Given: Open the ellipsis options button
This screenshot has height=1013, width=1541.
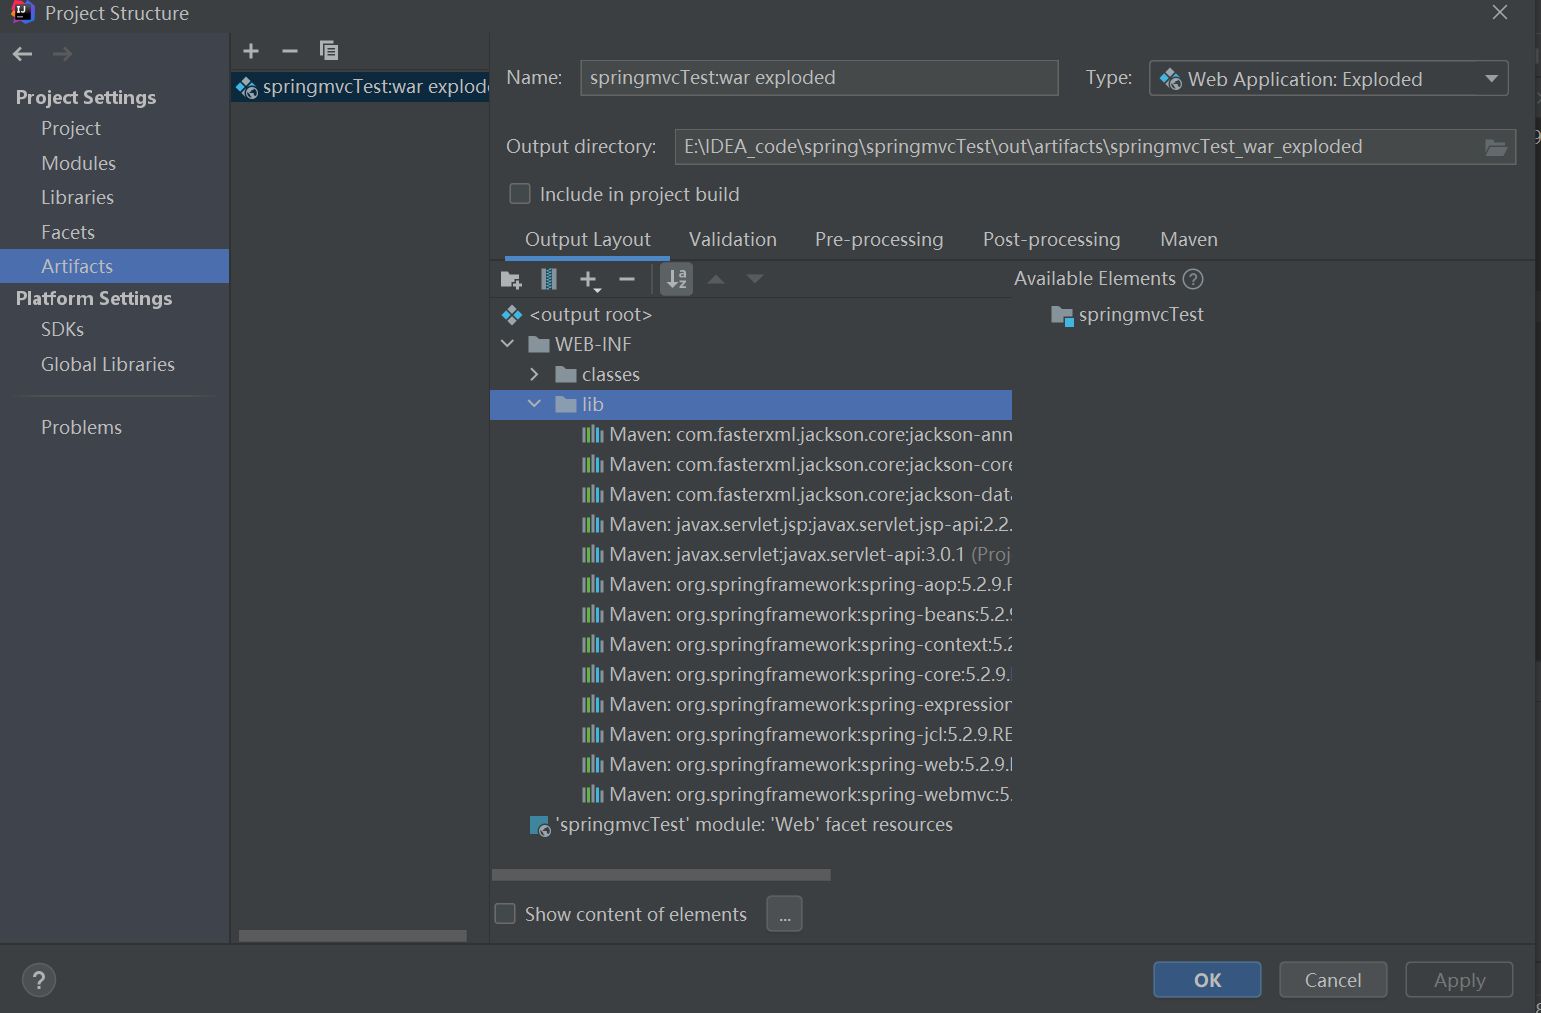Looking at the screenshot, I should [x=785, y=914].
